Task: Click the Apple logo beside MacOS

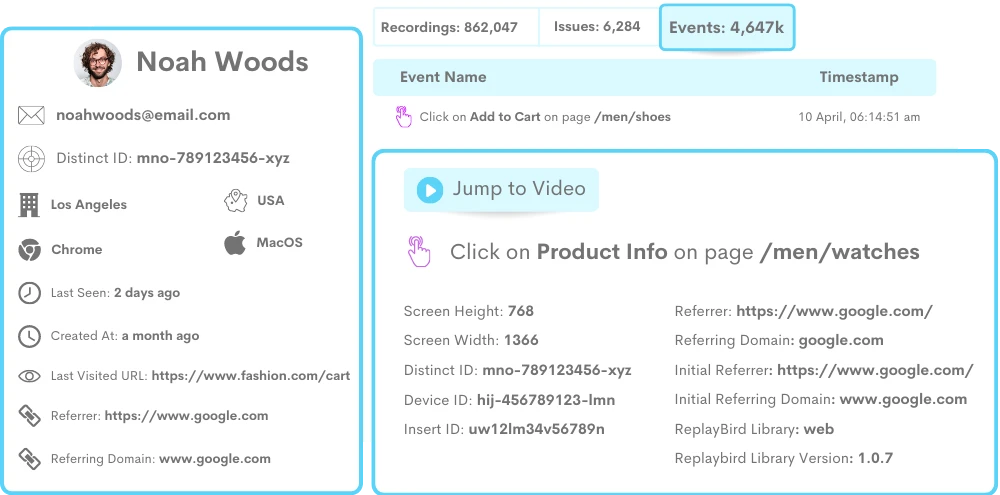Action: tap(235, 243)
